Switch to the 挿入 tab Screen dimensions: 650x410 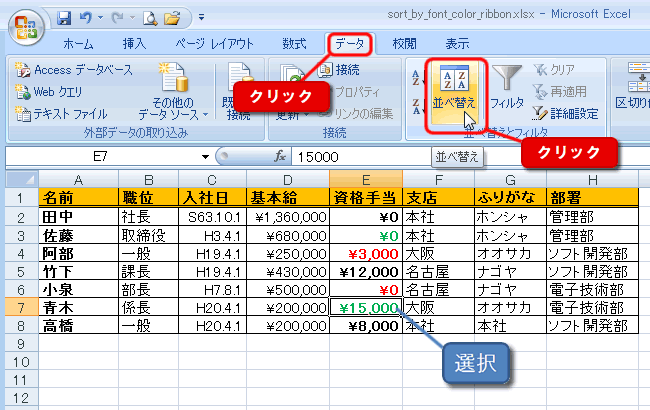[x=134, y=44]
